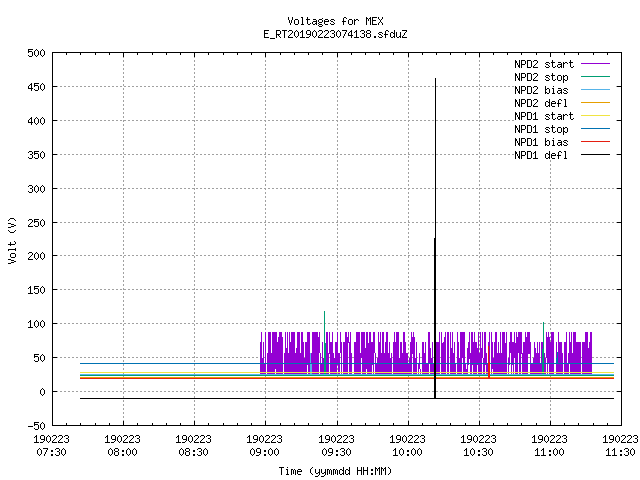Click the 11:30 time axis label
This screenshot has height=480, width=640.
pyautogui.click(x=620, y=453)
